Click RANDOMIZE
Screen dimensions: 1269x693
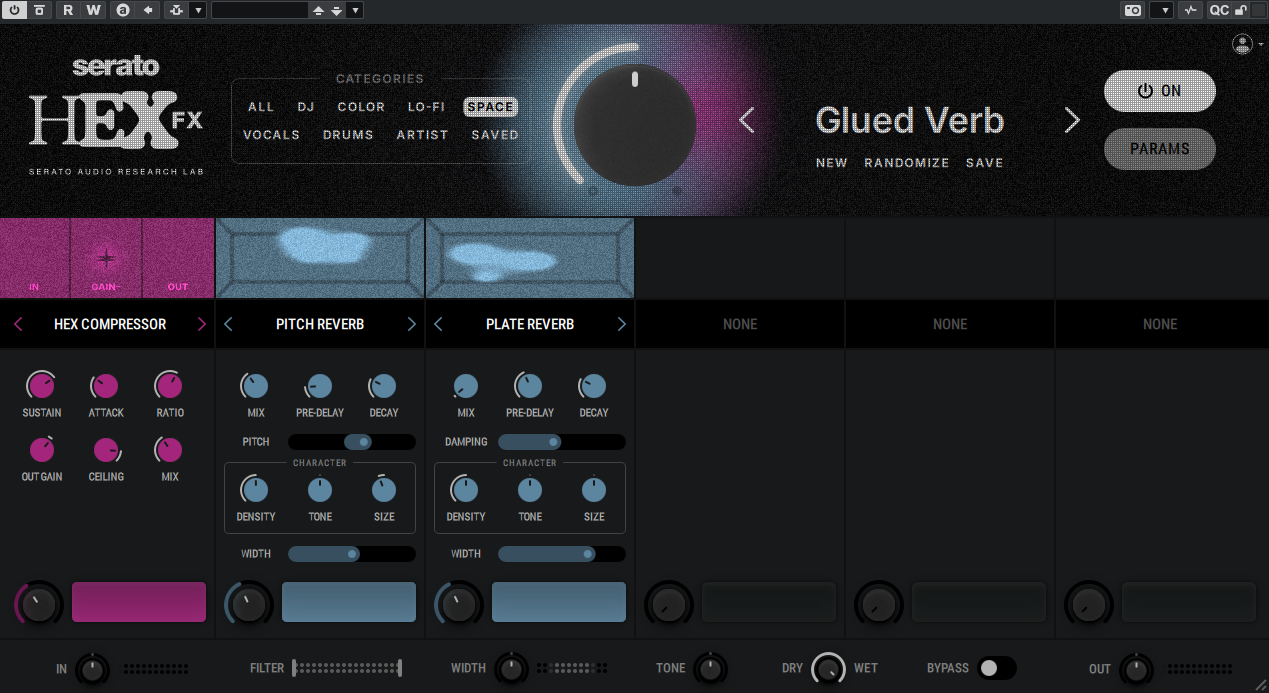point(907,163)
